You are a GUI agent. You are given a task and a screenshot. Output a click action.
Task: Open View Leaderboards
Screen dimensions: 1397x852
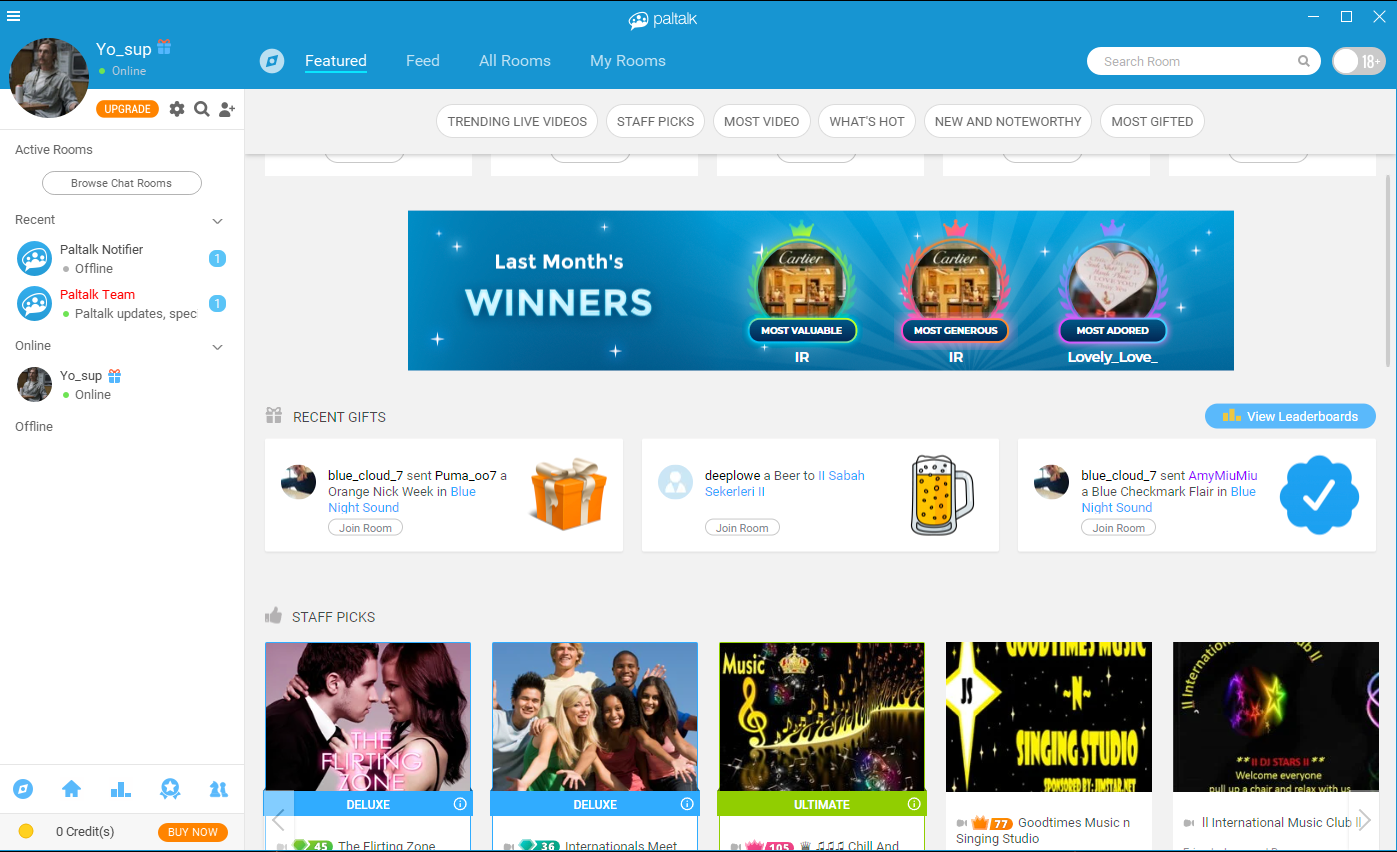click(1290, 416)
